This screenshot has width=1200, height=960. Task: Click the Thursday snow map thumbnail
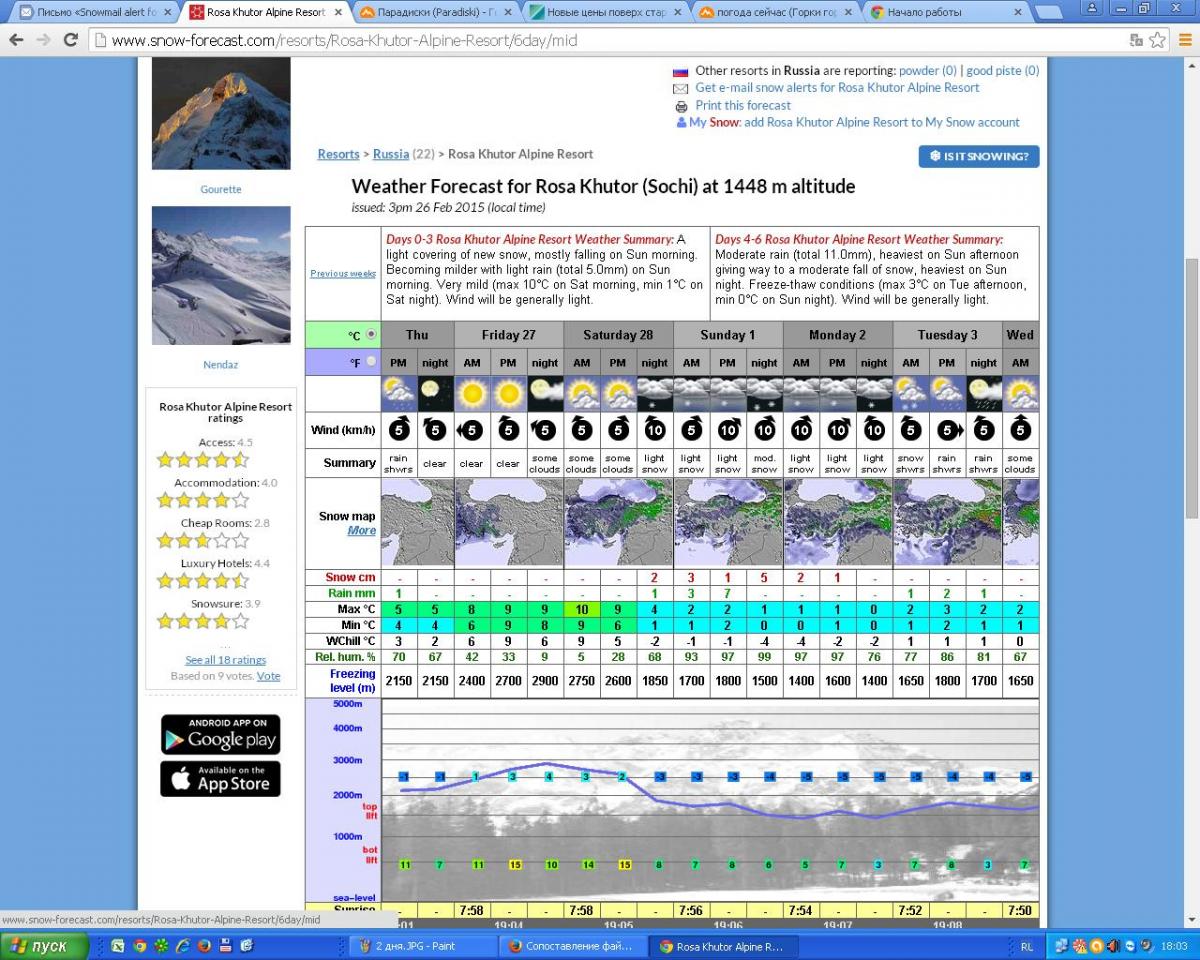pyautogui.click(x=418, y=522)
